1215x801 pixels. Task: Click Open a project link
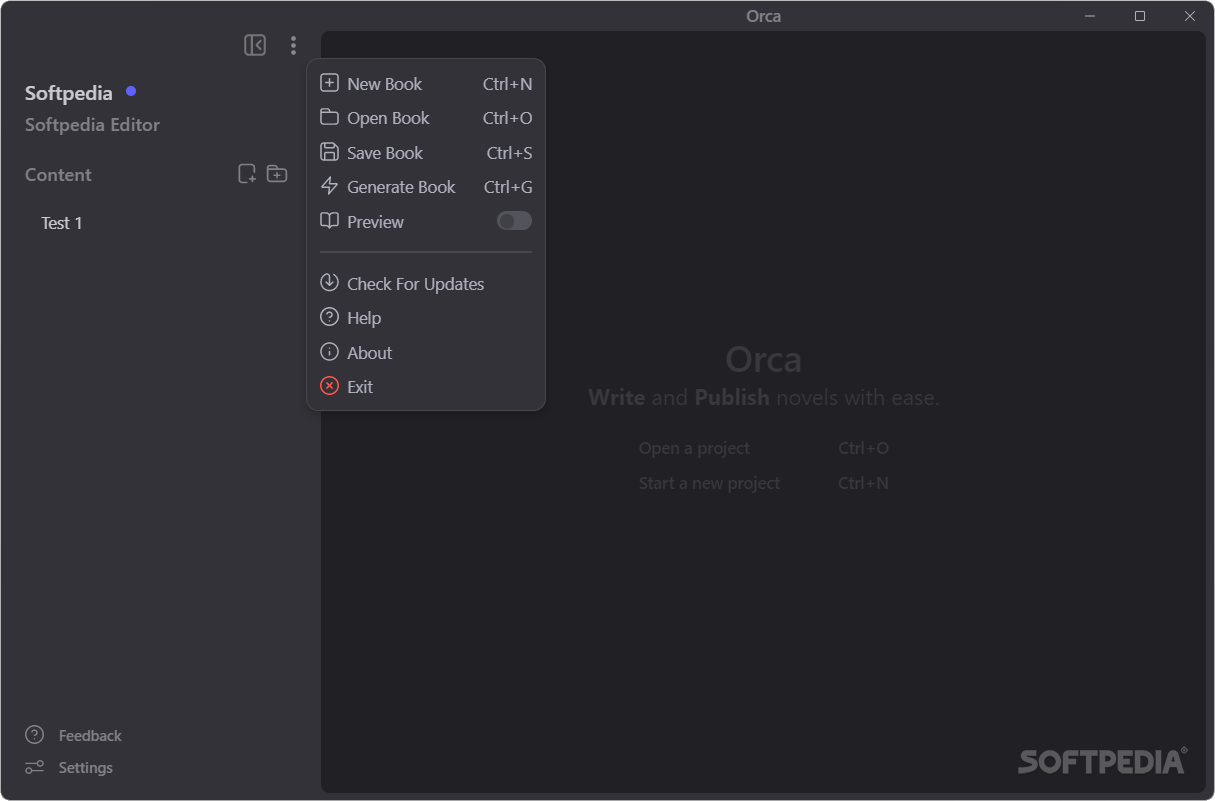tap(694, 448)
